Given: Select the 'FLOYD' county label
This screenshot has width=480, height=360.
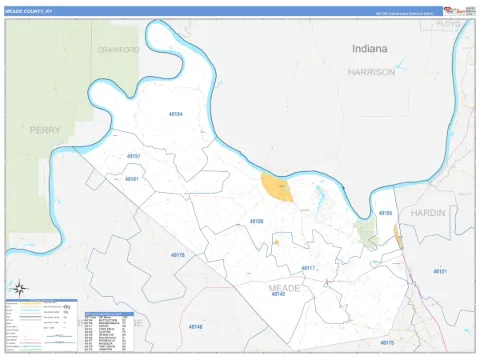Looking at the screenshot, I should click(448, 24).
